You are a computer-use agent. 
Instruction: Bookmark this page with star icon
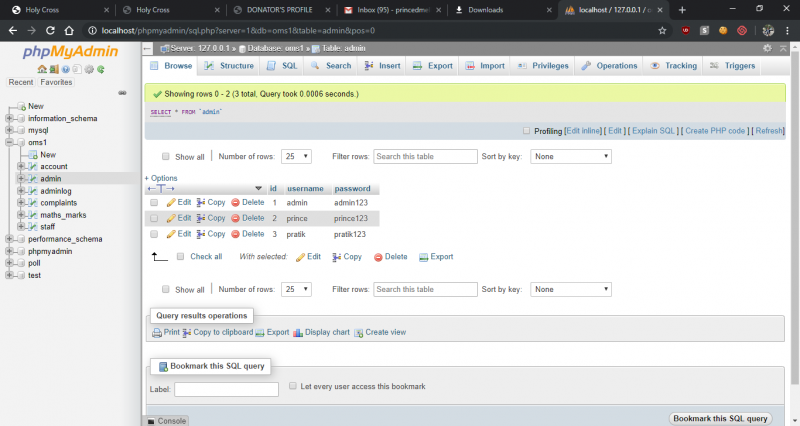click(x=662, y=31)
